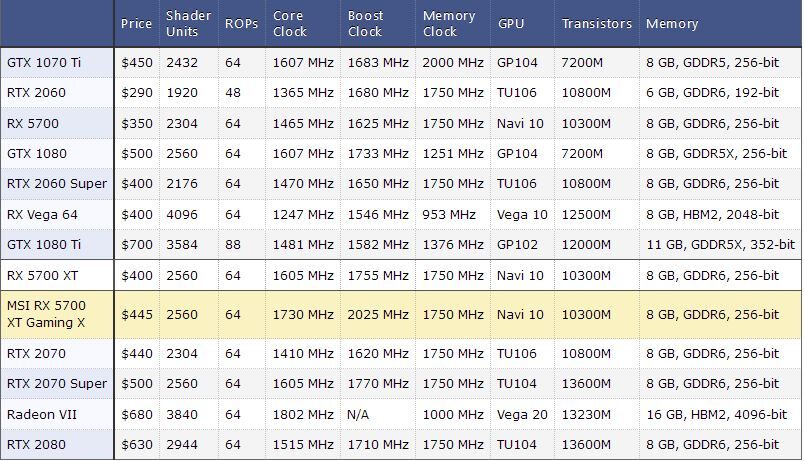Select the RX 5700 XT row name
This screenshot has height=461, width=804.
click(43, 275)
